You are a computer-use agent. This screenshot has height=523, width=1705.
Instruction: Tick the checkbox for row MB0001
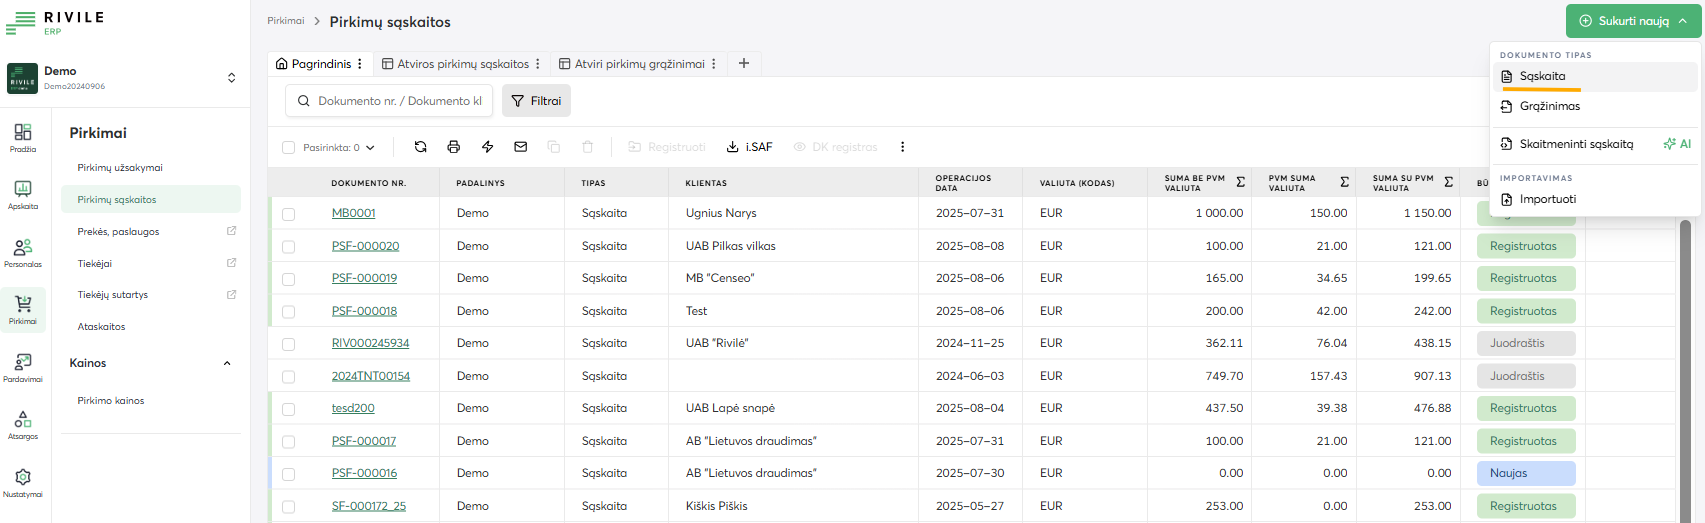tap(288, 214)
